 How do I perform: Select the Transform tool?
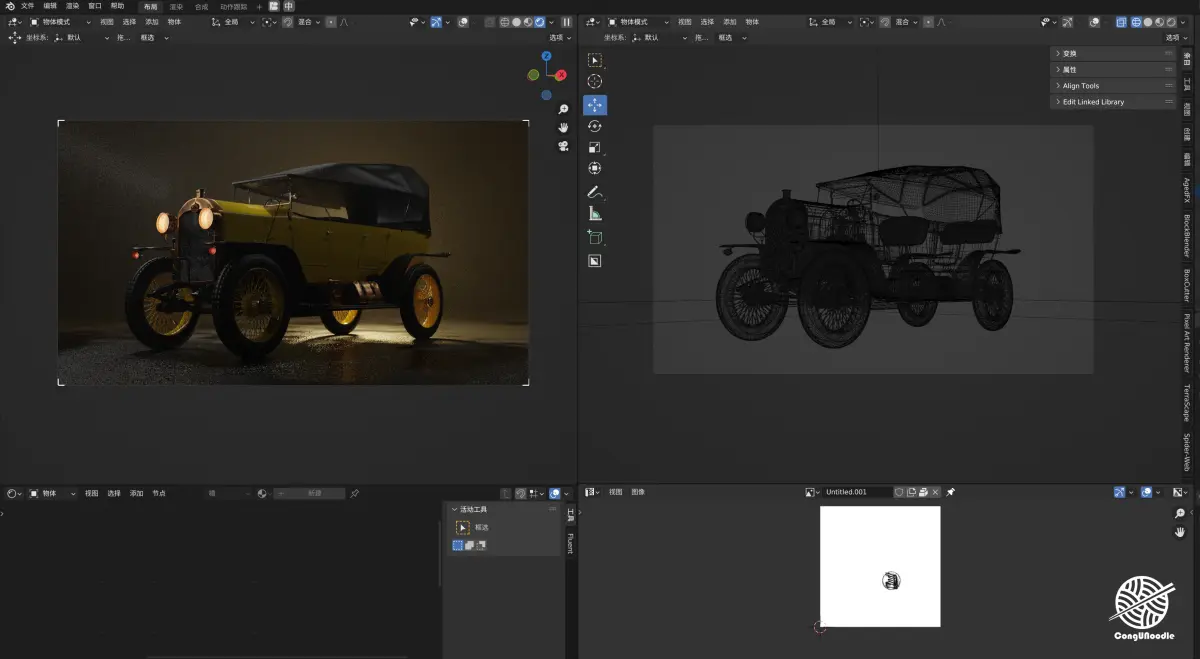coord(595,168)
